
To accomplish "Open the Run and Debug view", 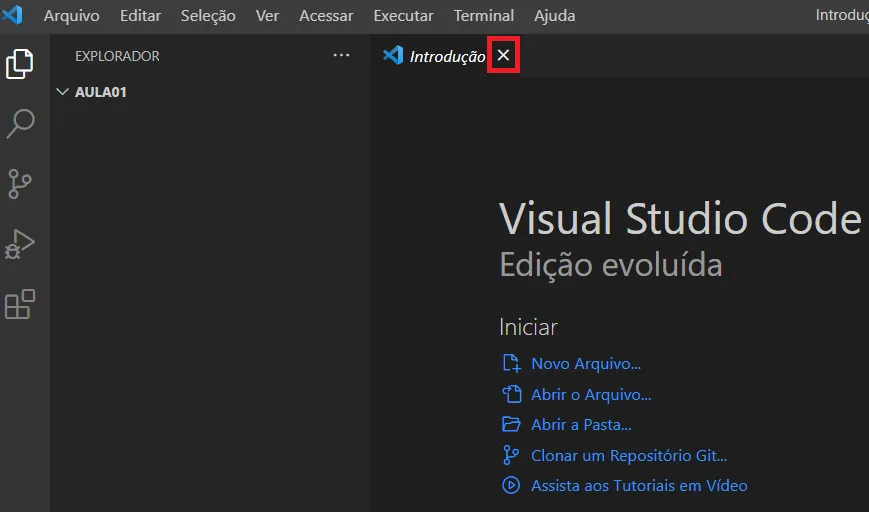I will (20, 244).
